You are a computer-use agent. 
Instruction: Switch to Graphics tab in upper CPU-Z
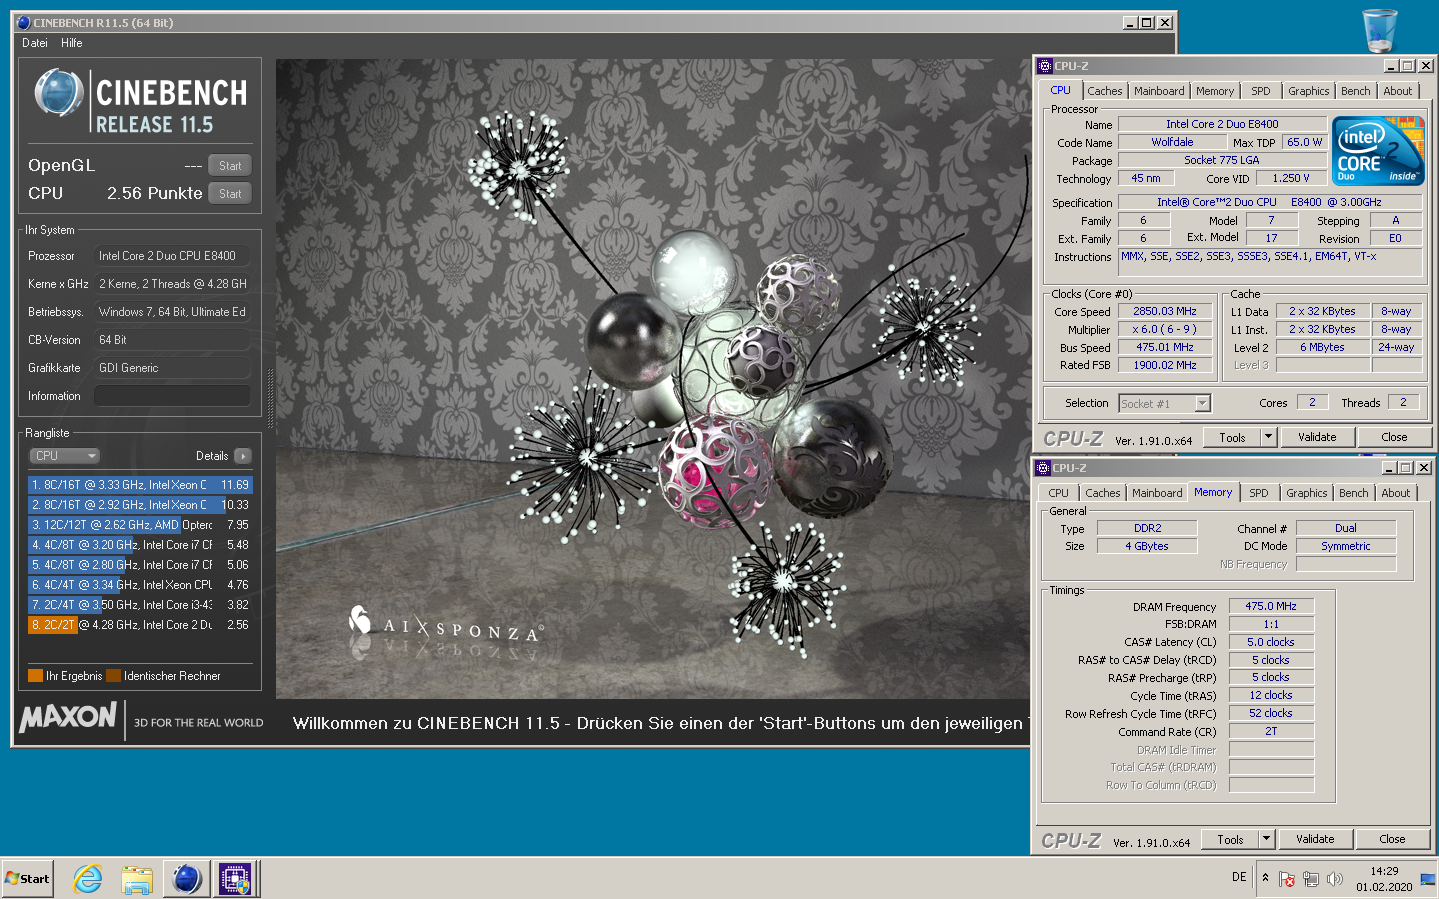click(x=1309, y=91)
